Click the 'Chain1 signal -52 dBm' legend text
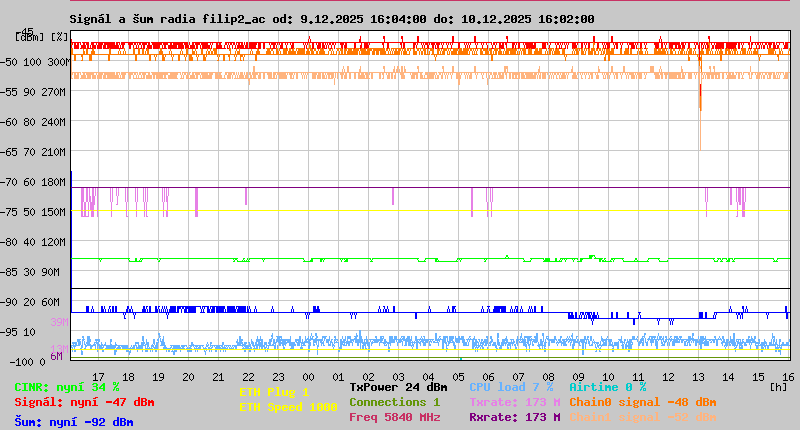The width and height of the screenshot is (800, 430). point(643,417)
